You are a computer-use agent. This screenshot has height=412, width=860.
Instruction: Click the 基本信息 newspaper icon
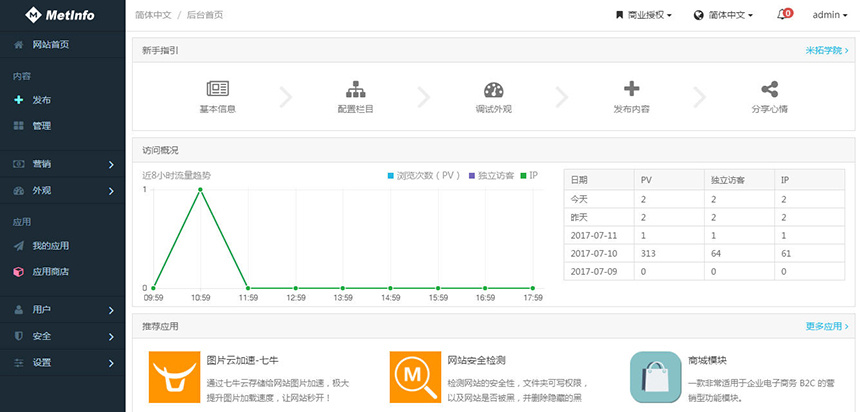click(x=218, y=89)
